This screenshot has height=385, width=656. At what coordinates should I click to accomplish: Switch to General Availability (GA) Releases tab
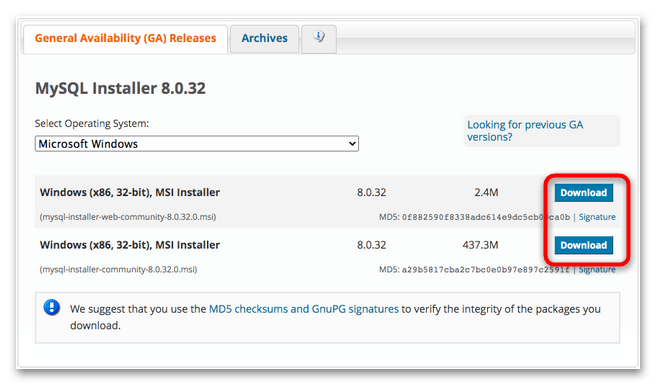point(126,38)
